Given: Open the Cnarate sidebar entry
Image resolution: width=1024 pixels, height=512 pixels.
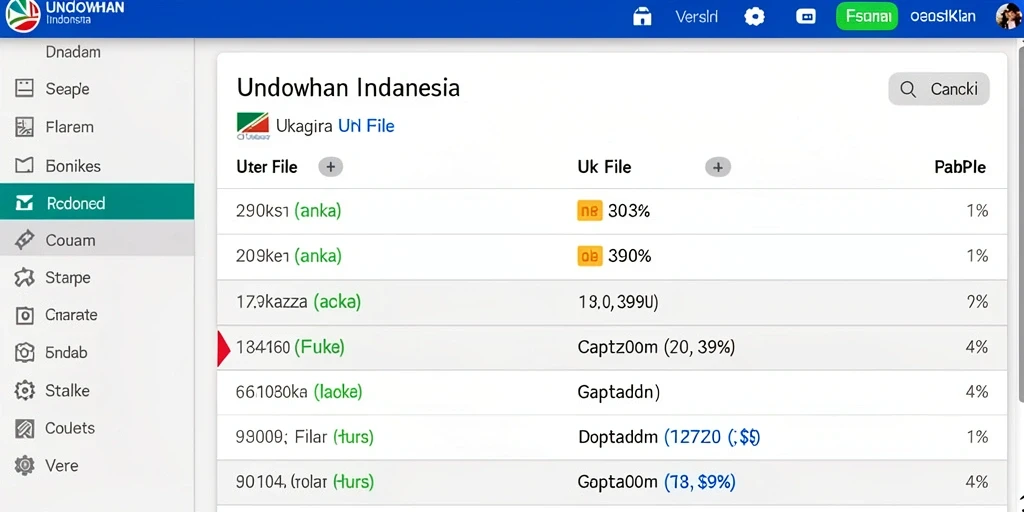Looking at the screenshot, I should tap(97, 315).
